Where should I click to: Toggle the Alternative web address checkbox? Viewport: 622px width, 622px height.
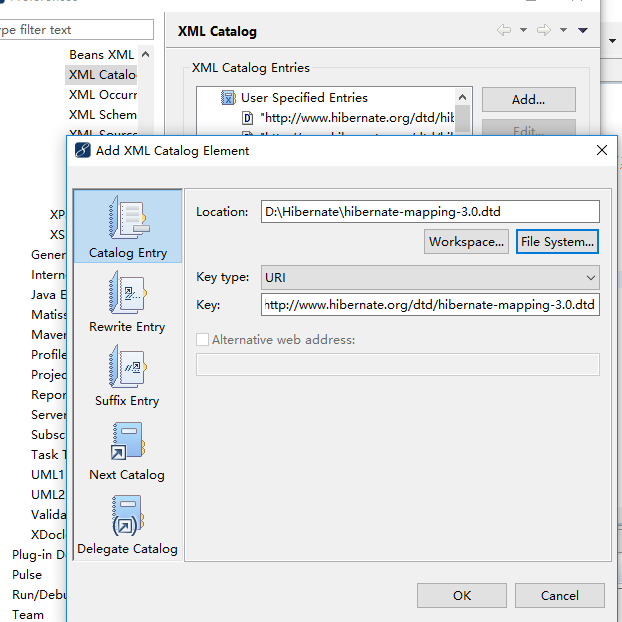pos(203,340)
